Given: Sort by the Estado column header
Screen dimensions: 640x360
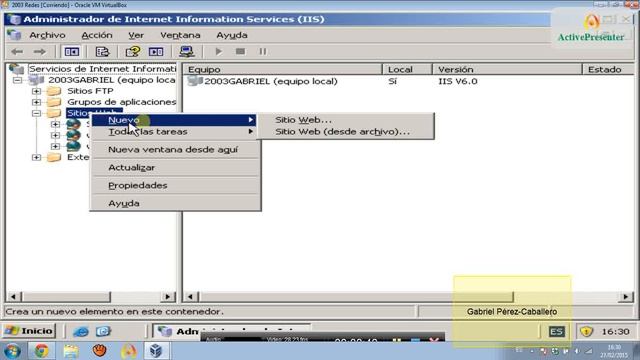Looking at the screenshot, I should (x=609, y=69).
